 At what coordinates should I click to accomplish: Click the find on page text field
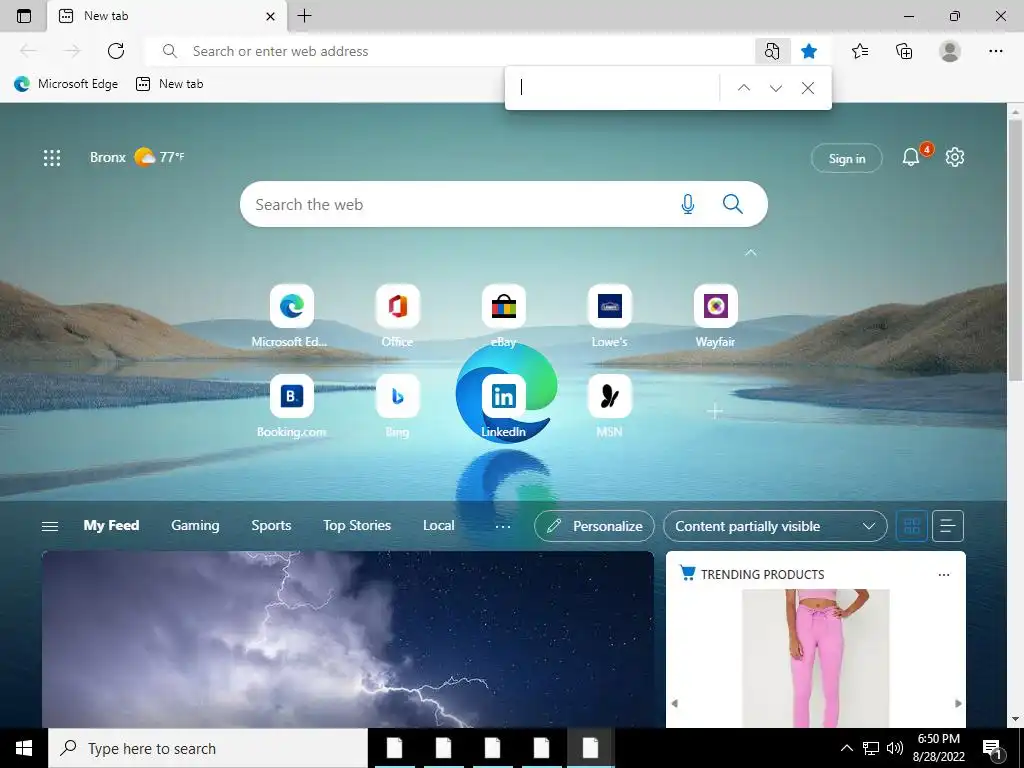(615, 88)
